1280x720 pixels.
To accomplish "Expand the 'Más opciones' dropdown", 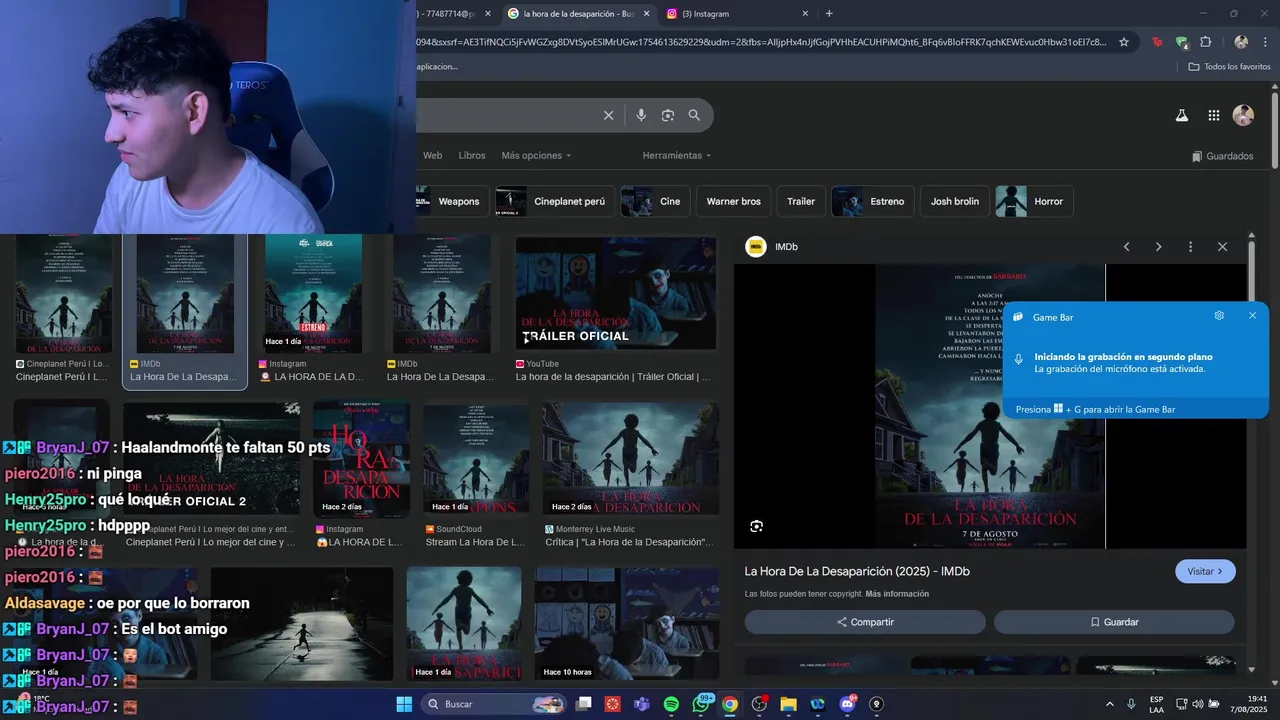I will [537, 156].
